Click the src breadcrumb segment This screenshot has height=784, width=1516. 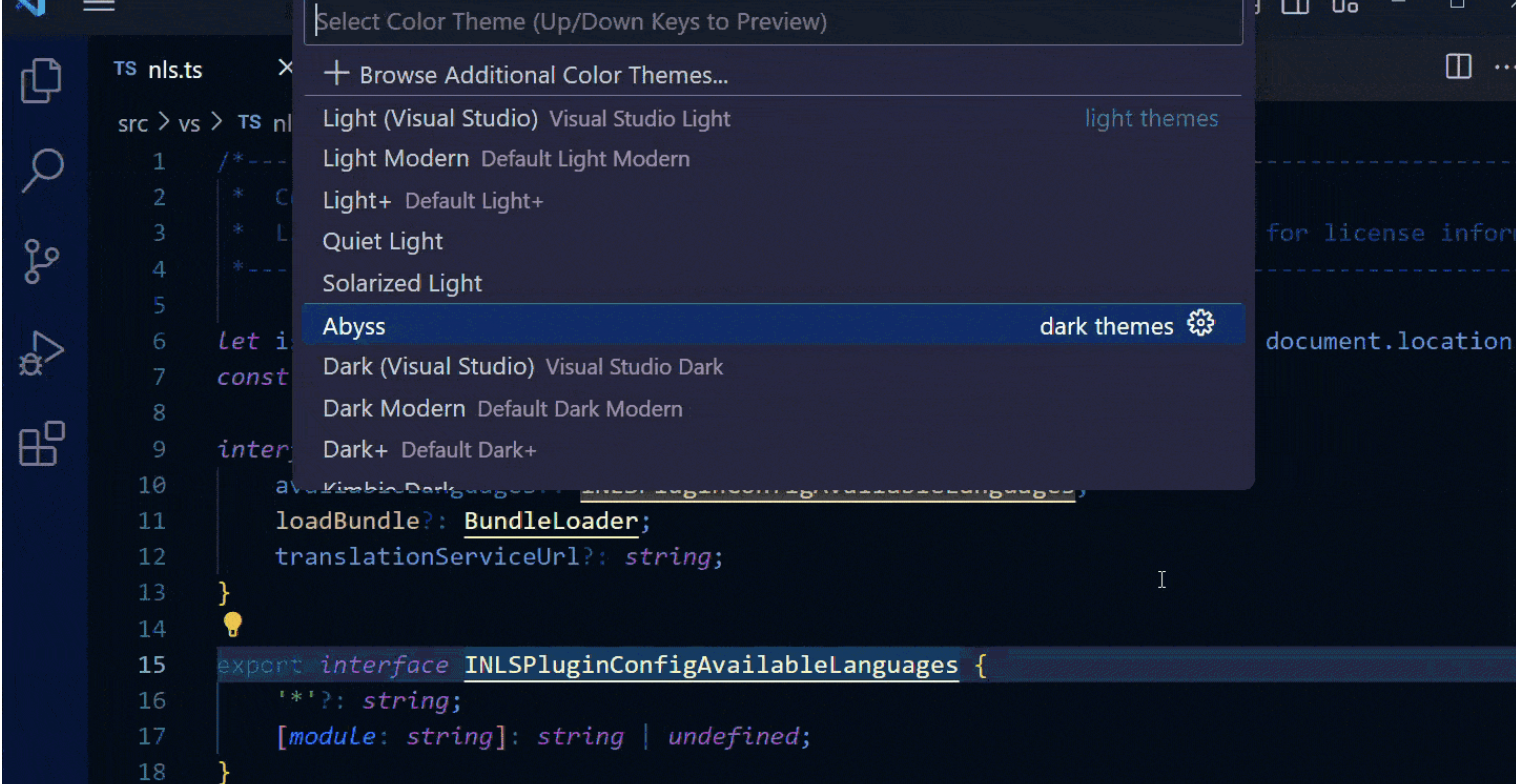coord(132,124)
